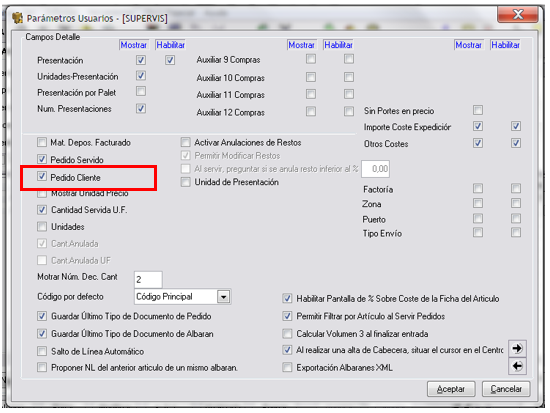Click the left arrow previous page icon
This screenshot has width=550, height=413.
click(517, 366)
